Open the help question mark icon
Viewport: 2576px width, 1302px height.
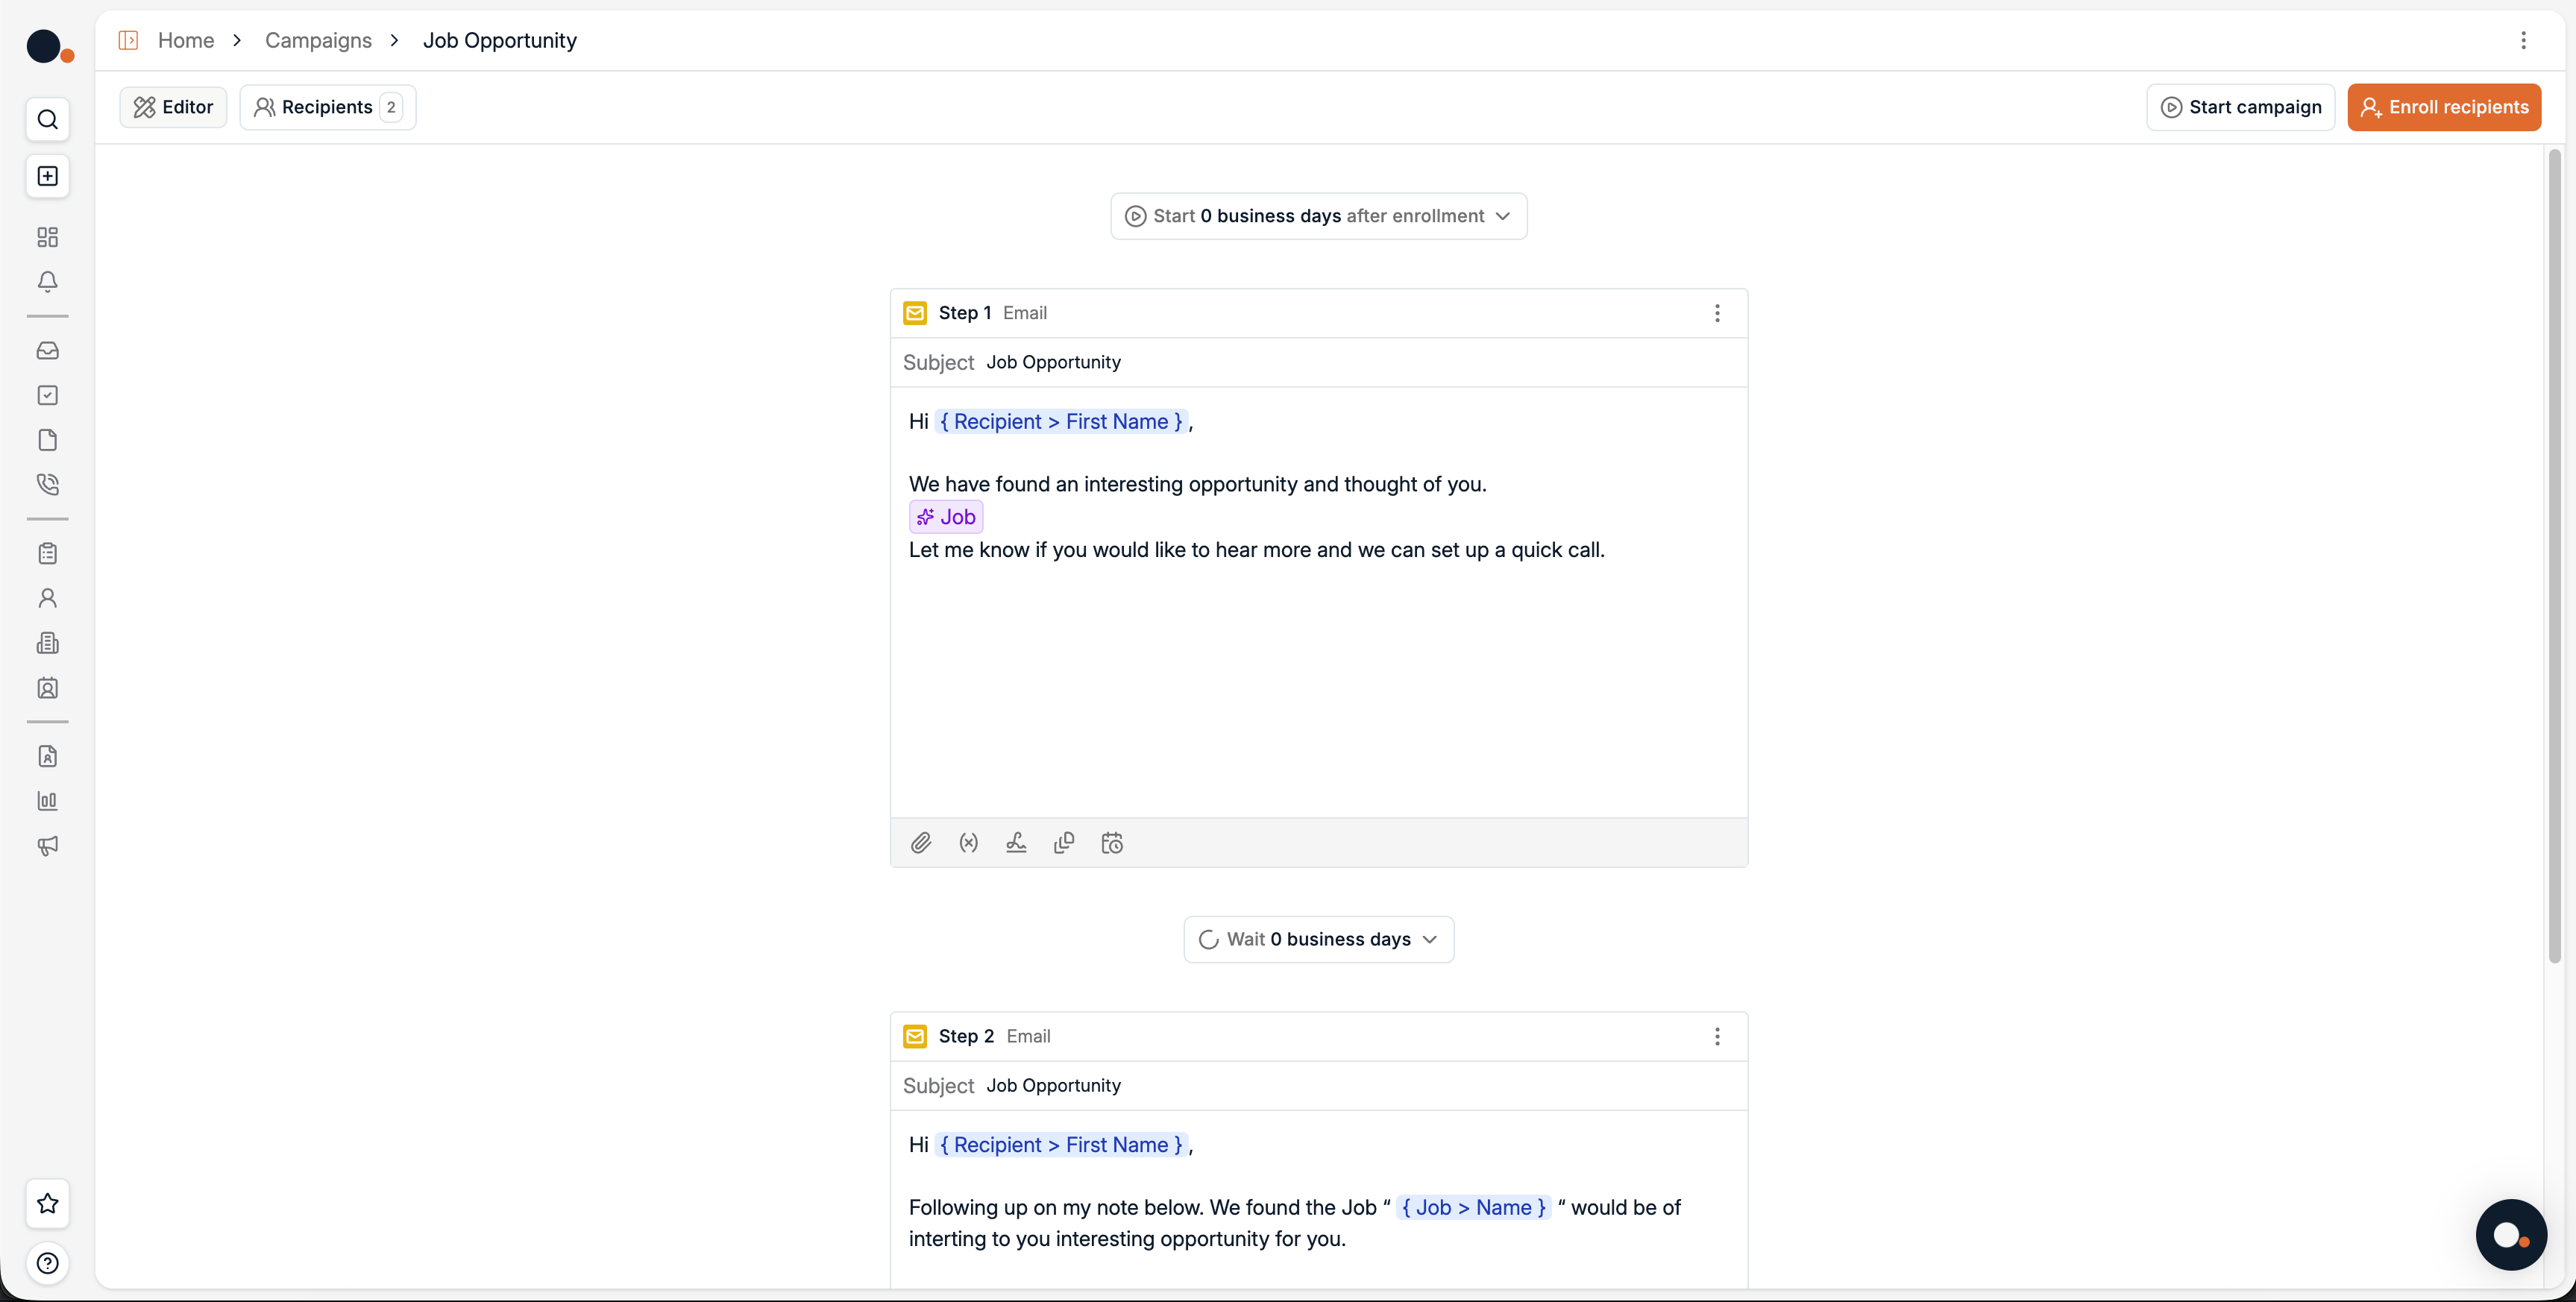[47, 1263]
